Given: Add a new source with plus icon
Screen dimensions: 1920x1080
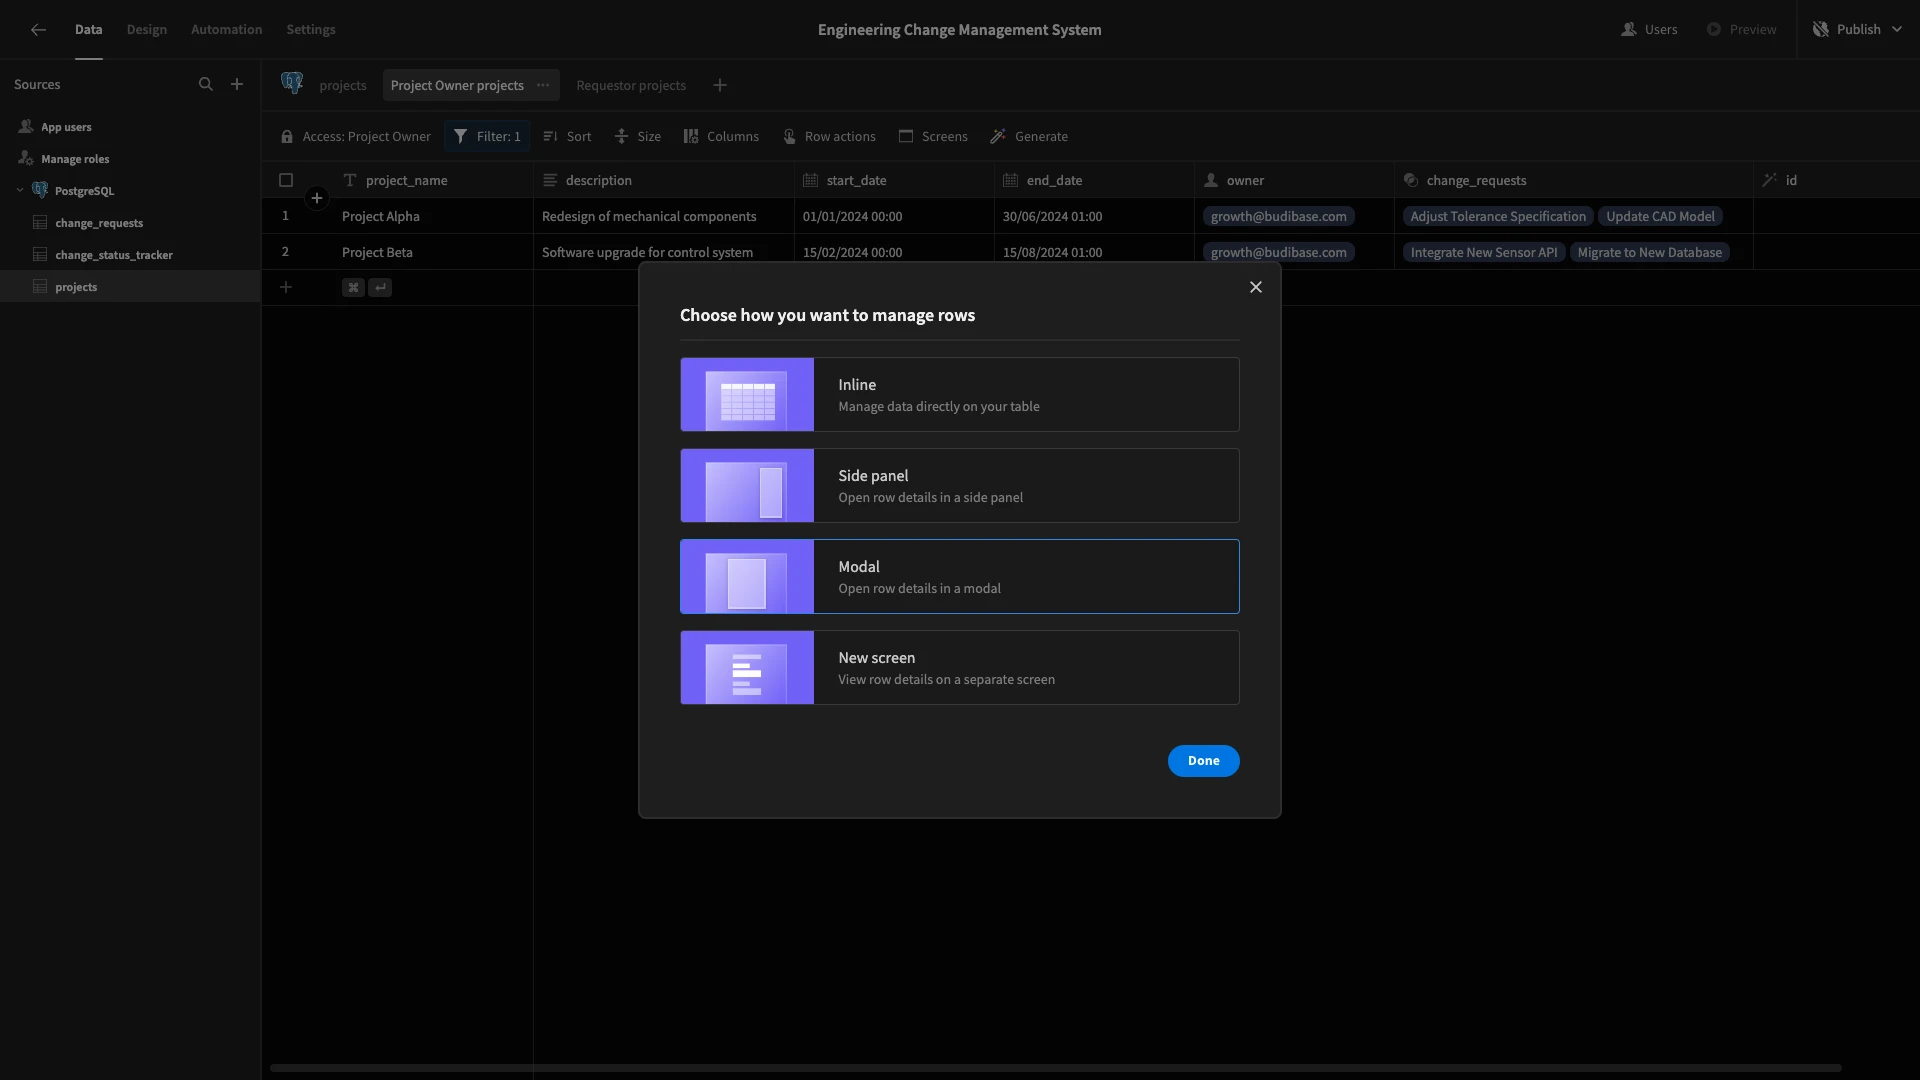Looking at the screenshot, I should click(x=237, y=85).
